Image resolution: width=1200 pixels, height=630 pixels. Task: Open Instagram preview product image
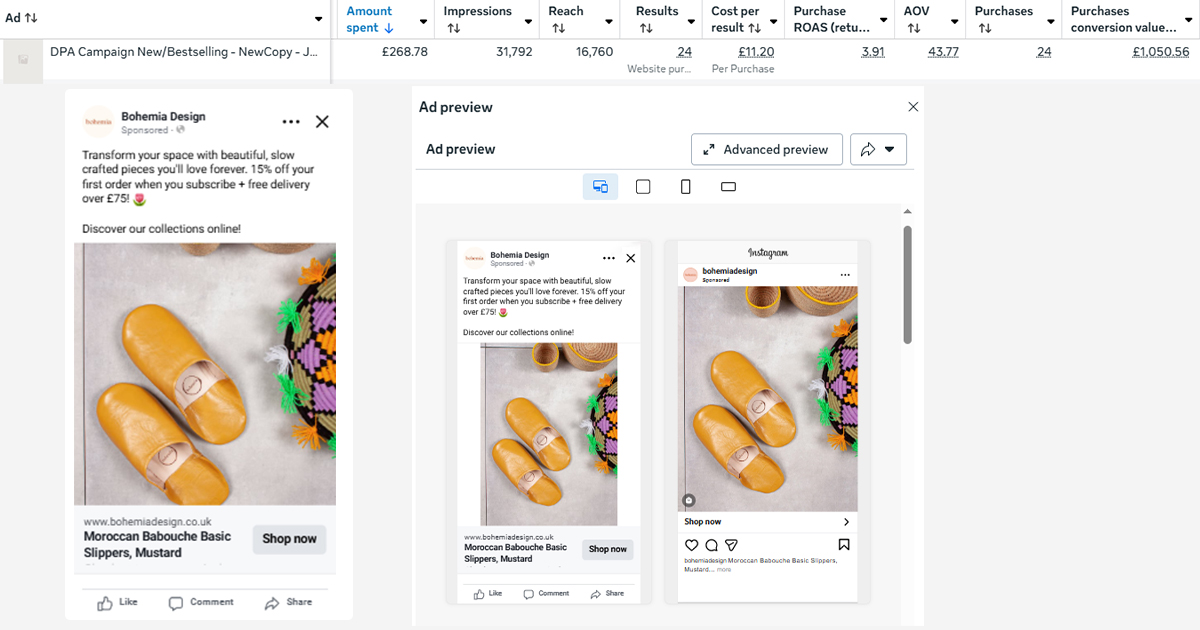point(768,399)
